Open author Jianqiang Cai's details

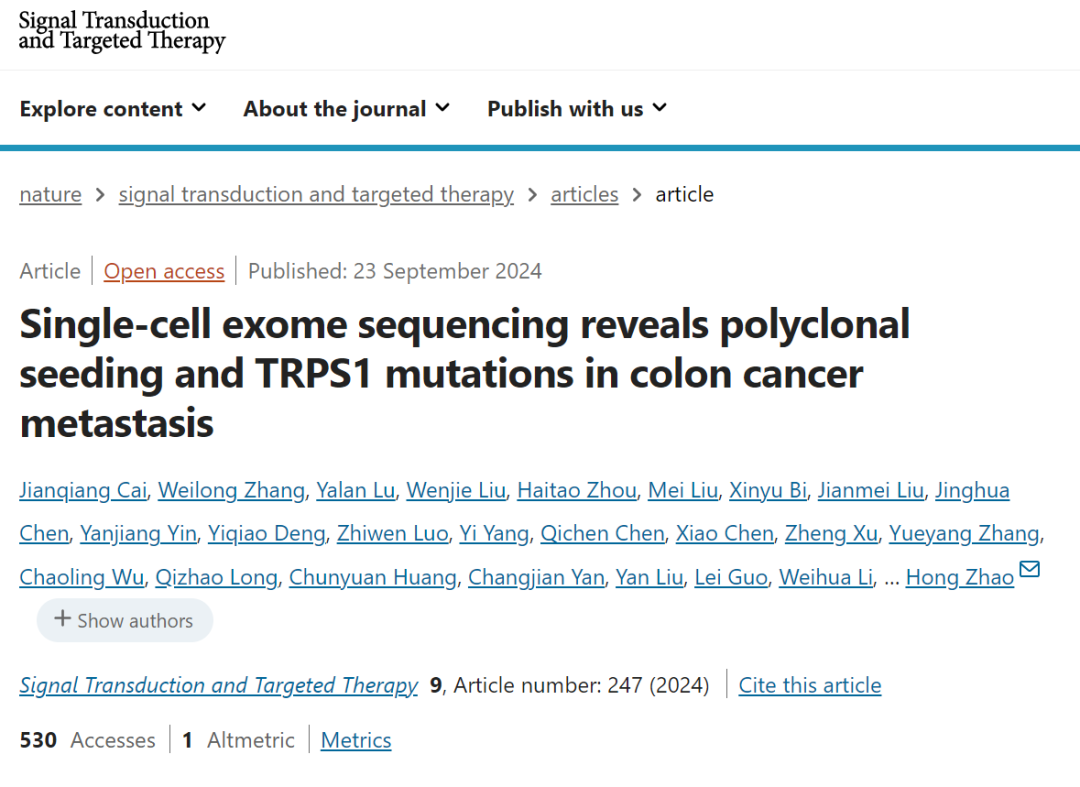click(x=84, y=490)
